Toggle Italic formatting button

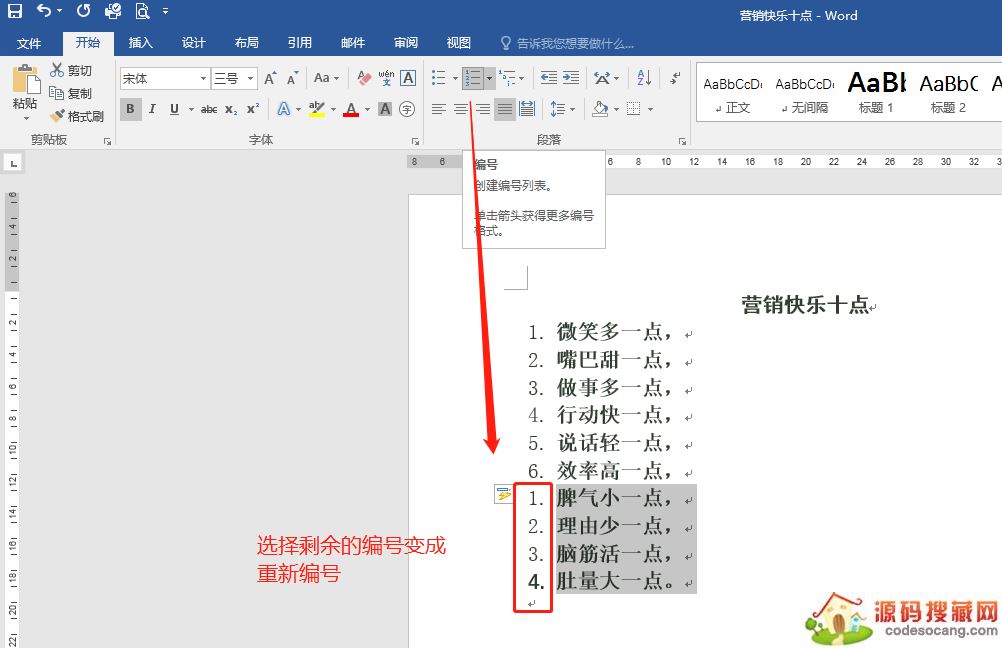pyautogui.click(x=152, y=109)
